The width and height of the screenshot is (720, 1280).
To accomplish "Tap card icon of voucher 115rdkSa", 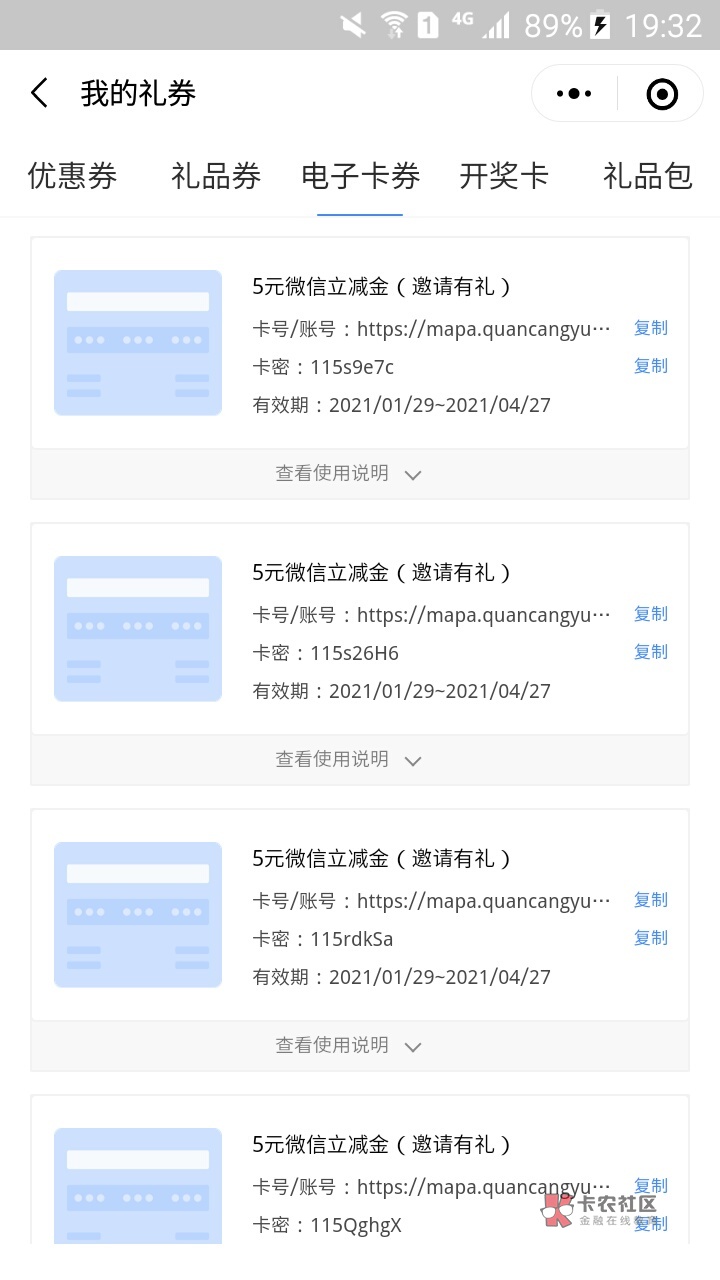I will tap(138, 915).
